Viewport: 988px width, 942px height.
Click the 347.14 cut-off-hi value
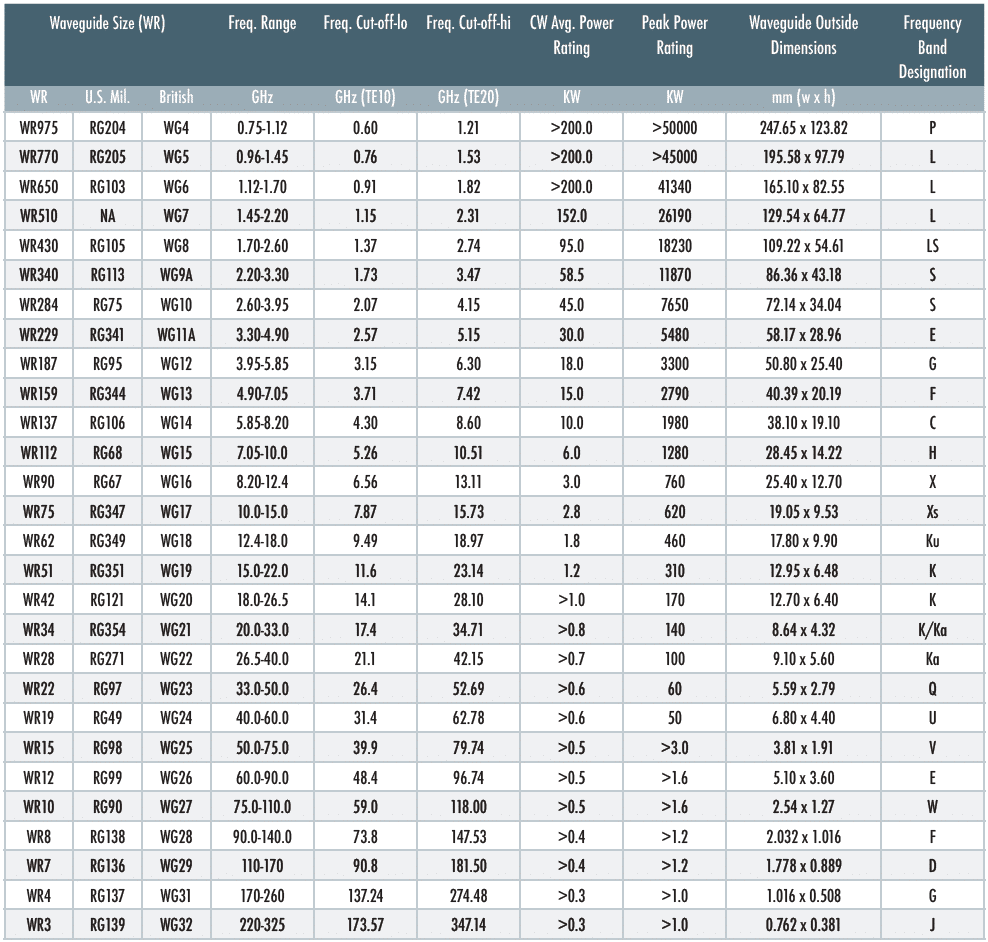click(468, 925)
